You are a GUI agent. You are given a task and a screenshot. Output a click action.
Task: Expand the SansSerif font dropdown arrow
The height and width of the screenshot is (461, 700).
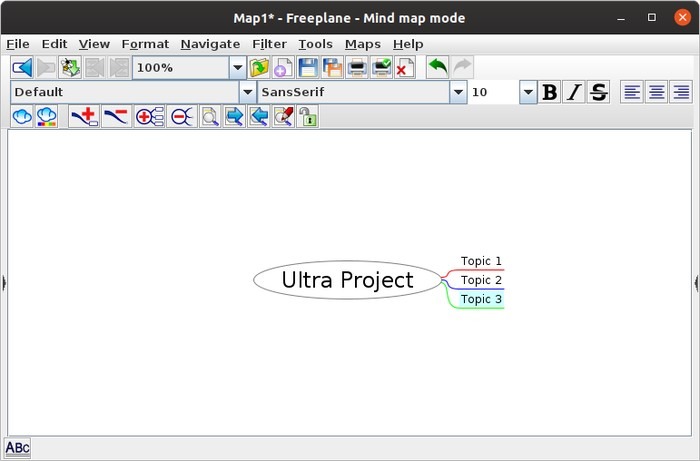458,92
